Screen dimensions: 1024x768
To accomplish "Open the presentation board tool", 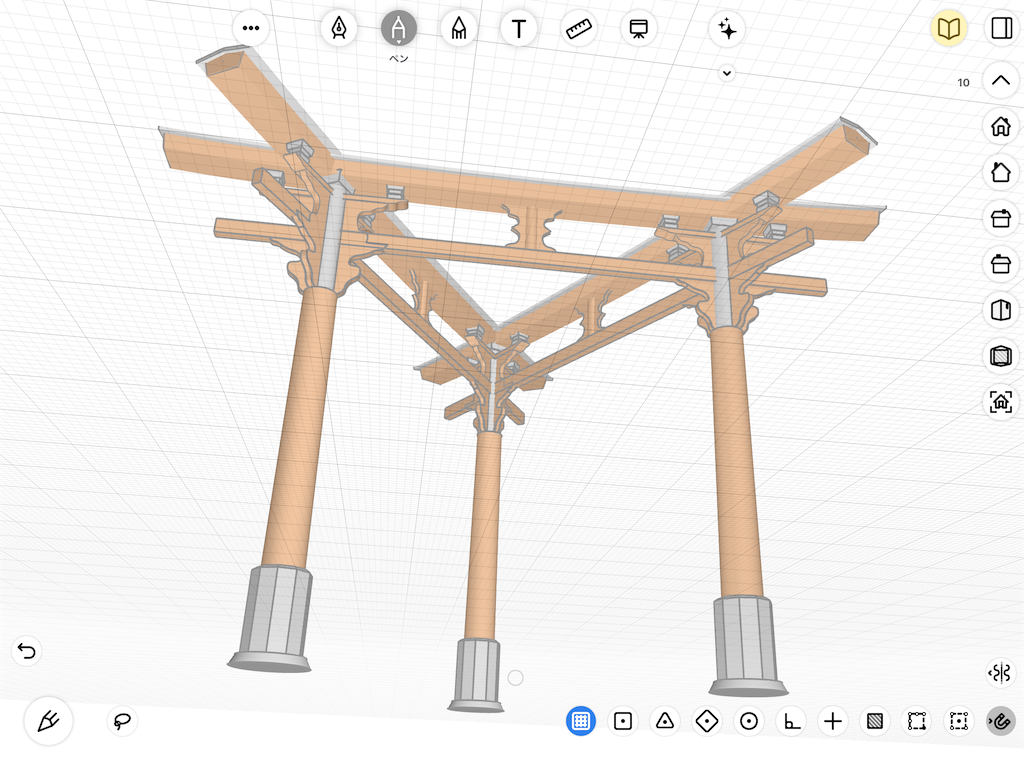I will [639, 28].
